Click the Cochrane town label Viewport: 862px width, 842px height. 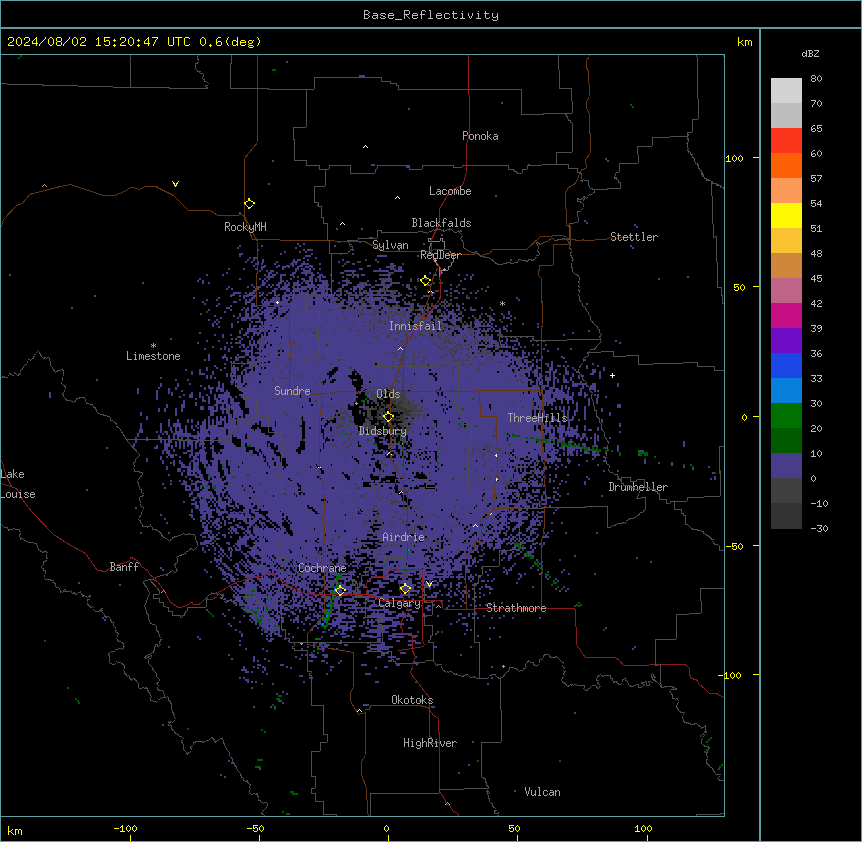point(322,568)
